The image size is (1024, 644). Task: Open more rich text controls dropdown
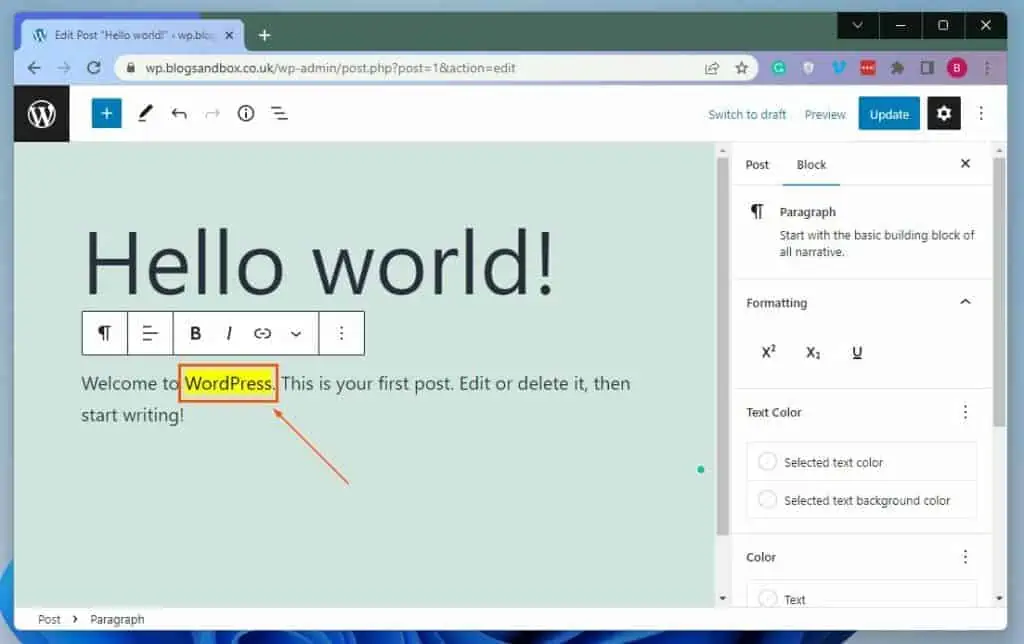coord(296,333)
